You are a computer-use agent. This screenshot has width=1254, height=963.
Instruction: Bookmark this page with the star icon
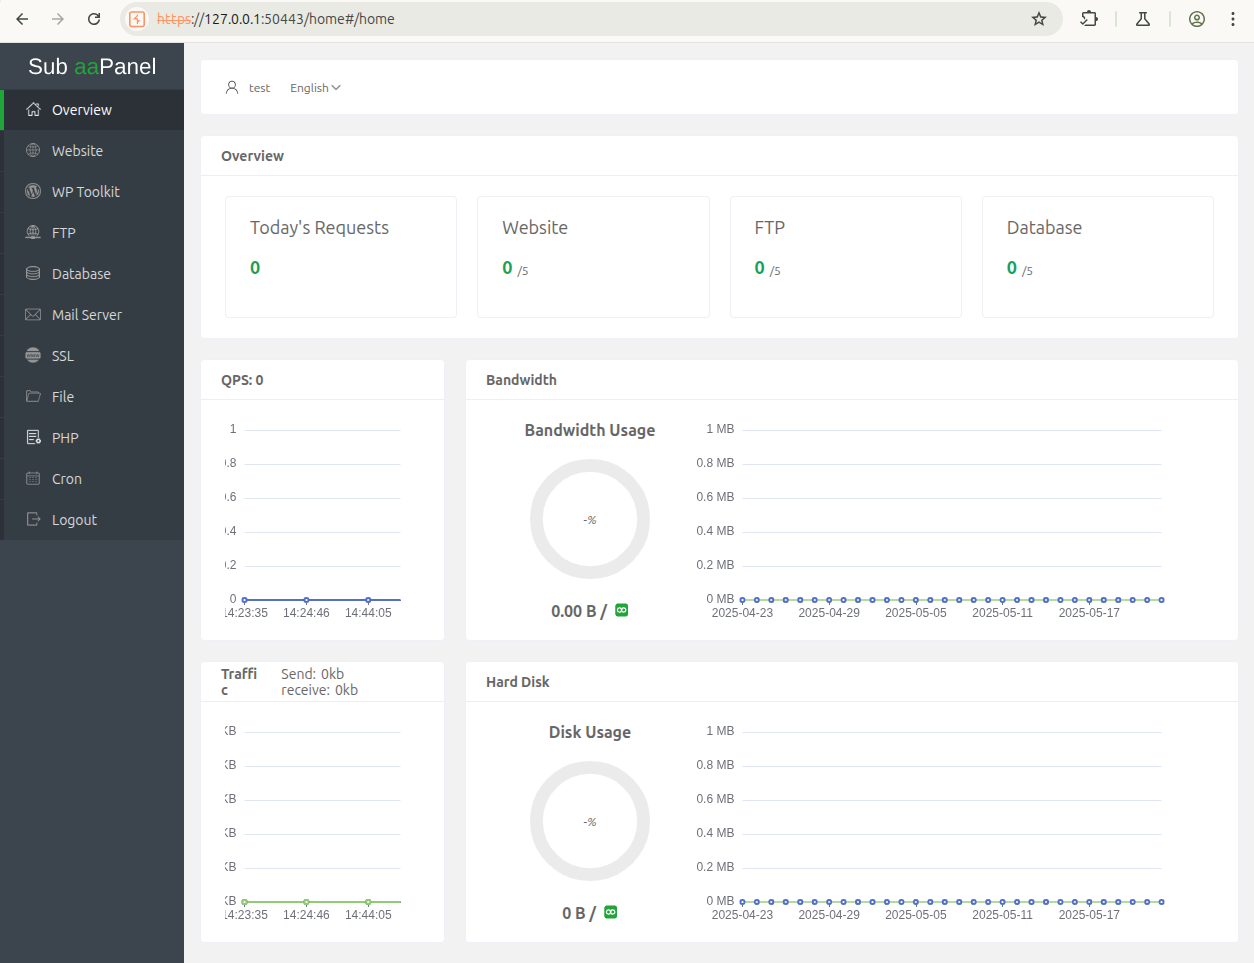point(1039,19)
